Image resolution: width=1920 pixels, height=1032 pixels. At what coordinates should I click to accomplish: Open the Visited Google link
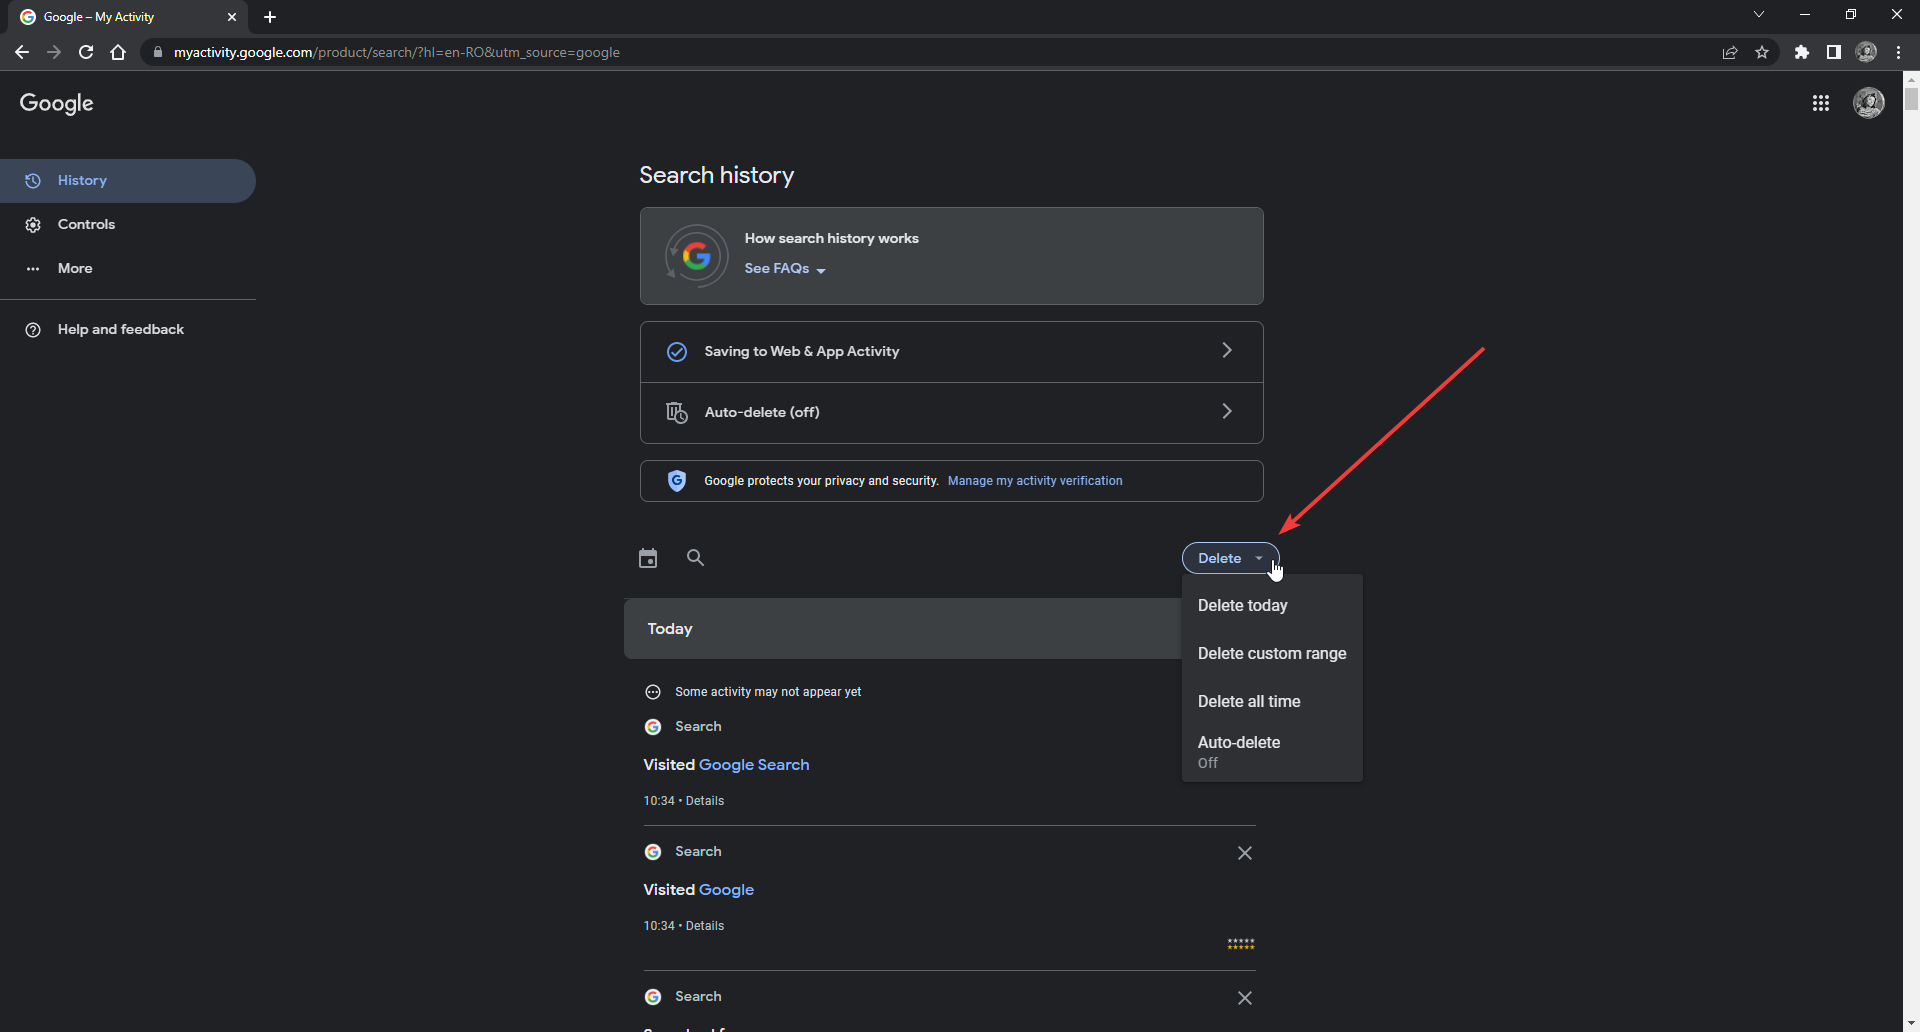point(726,890)
